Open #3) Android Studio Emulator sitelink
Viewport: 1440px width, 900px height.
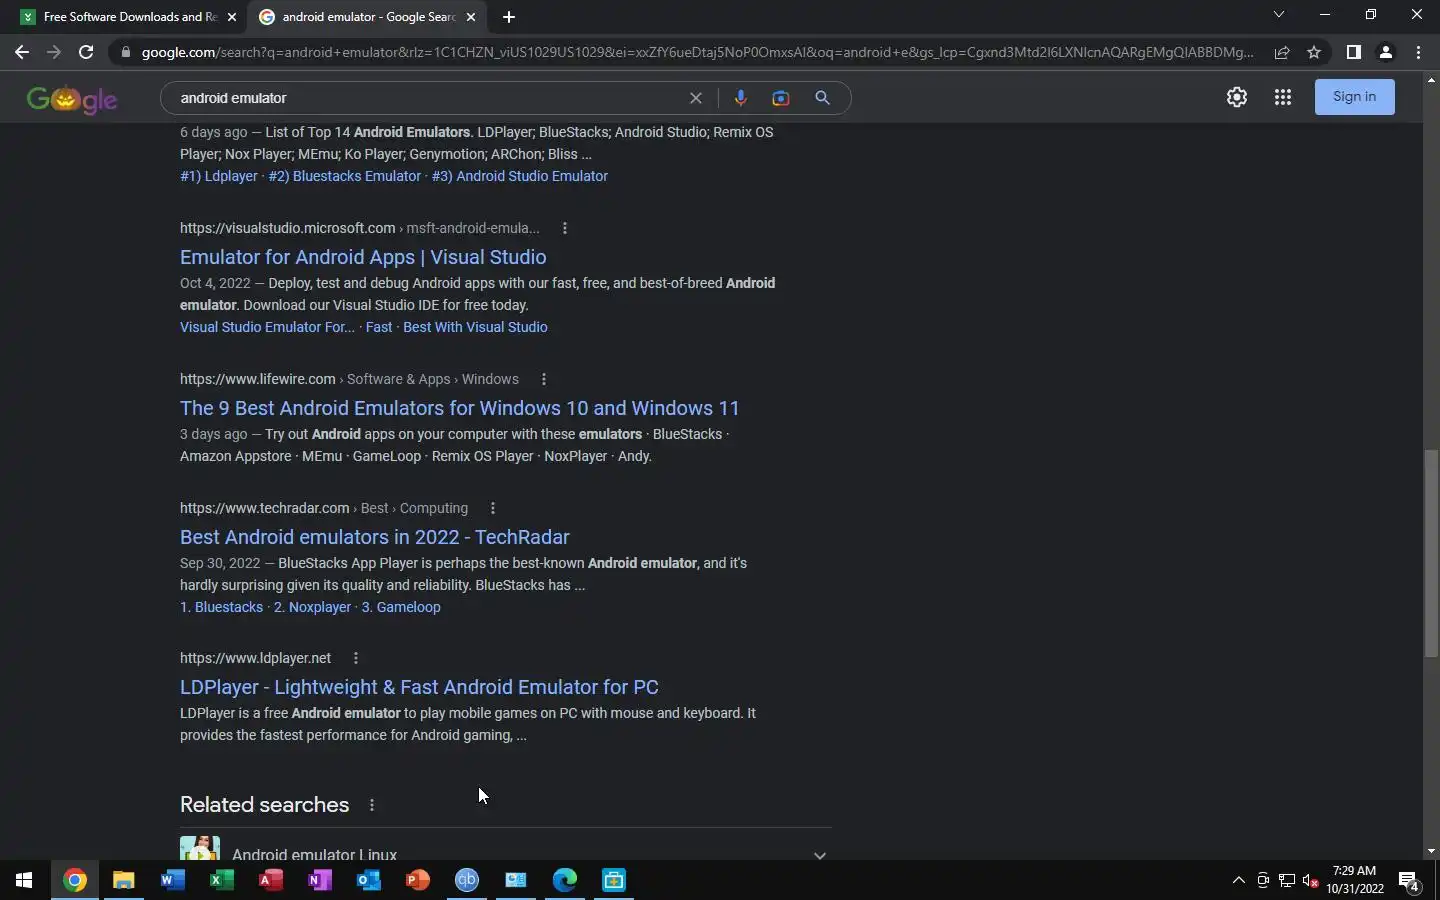tap(520, 176)
